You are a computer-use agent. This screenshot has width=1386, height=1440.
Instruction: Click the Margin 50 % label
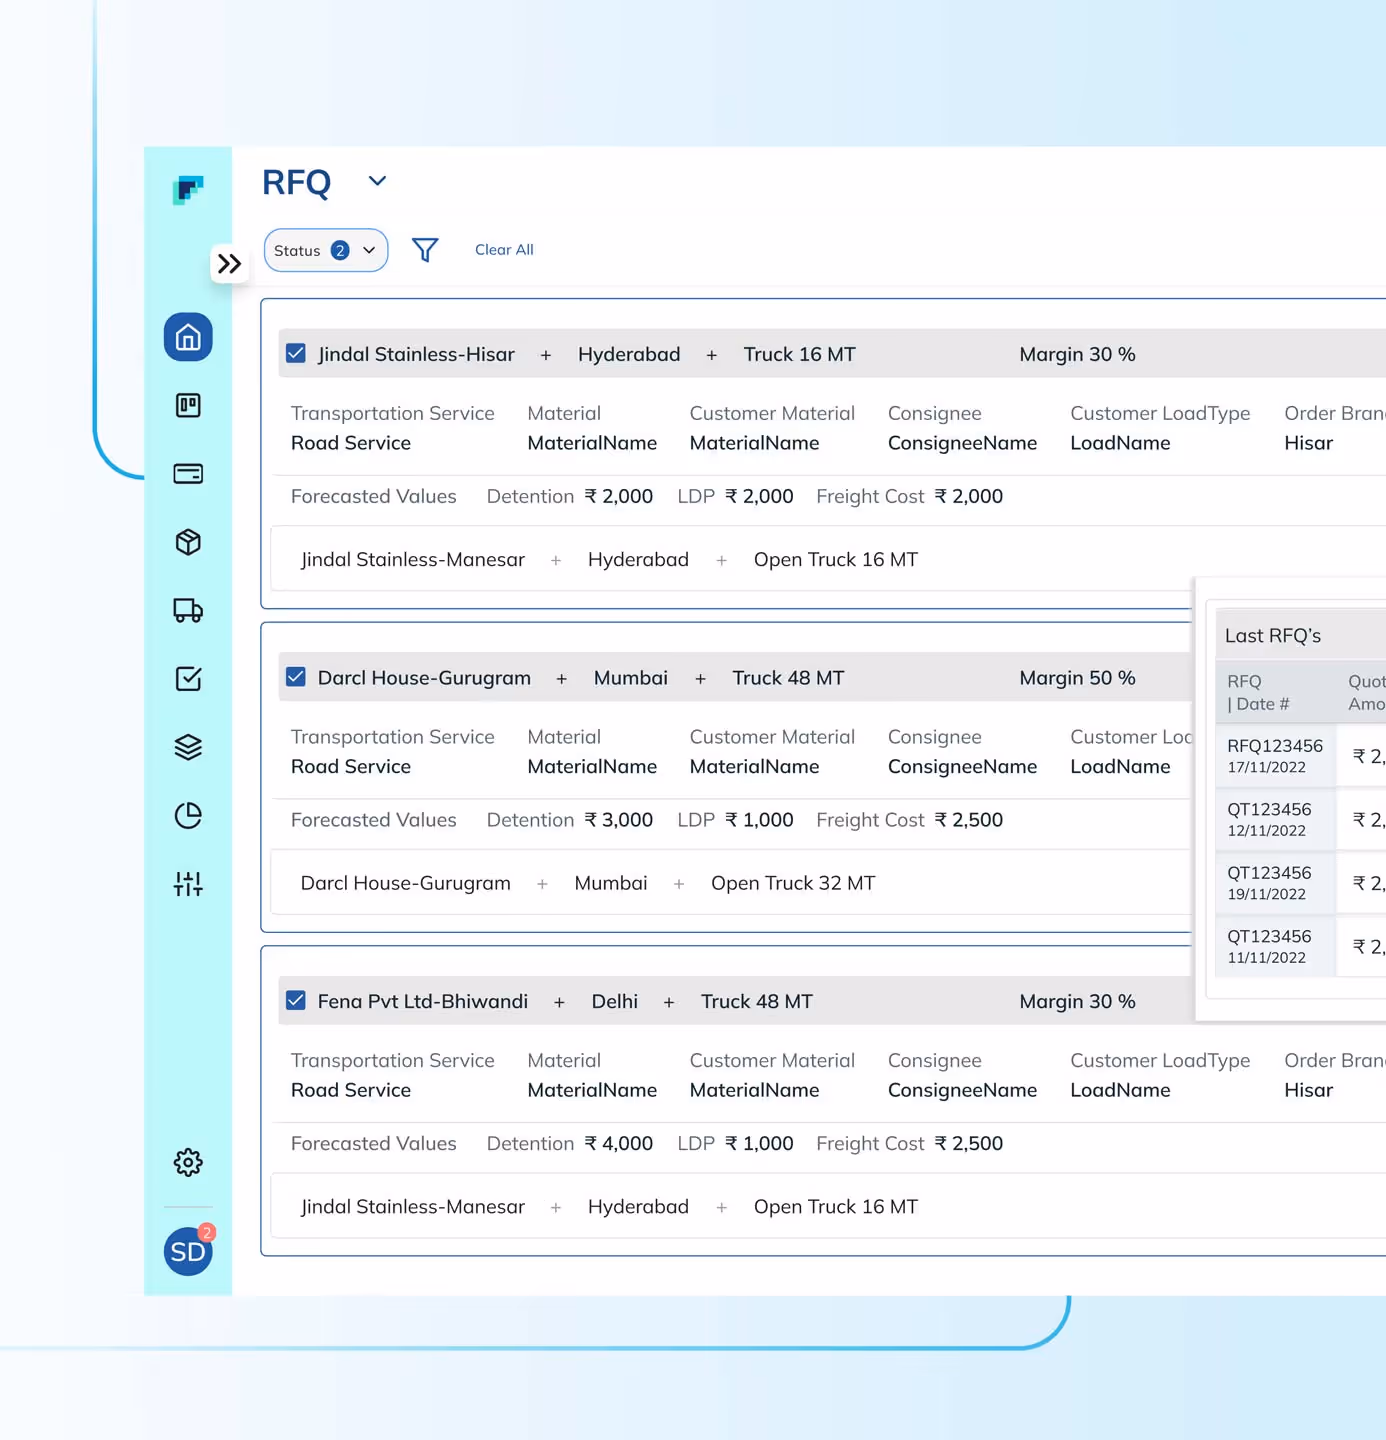pyautogui.click(x=1077, y=678)
